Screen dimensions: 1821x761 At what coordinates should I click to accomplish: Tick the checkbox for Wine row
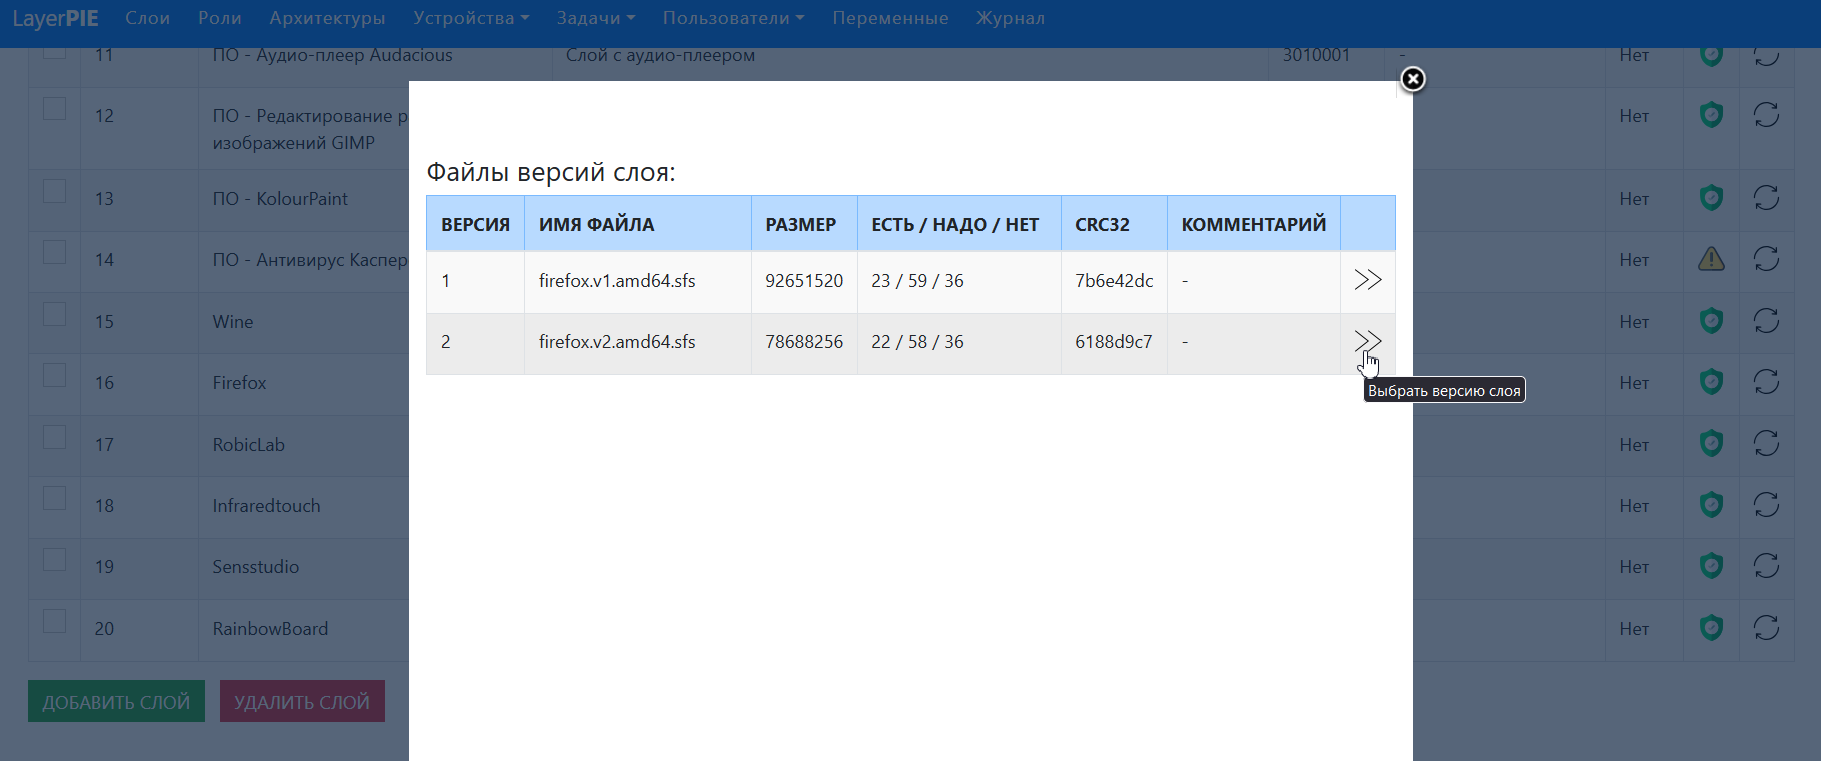point(55,314)
